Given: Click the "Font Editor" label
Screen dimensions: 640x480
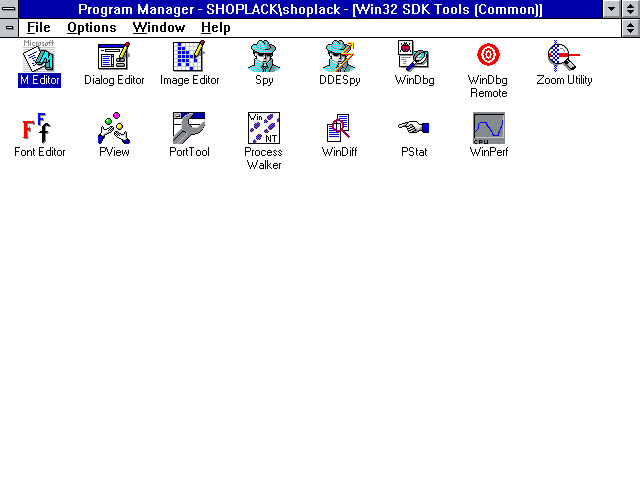Looking at the screenshot, I should click(x=40, y=152).
